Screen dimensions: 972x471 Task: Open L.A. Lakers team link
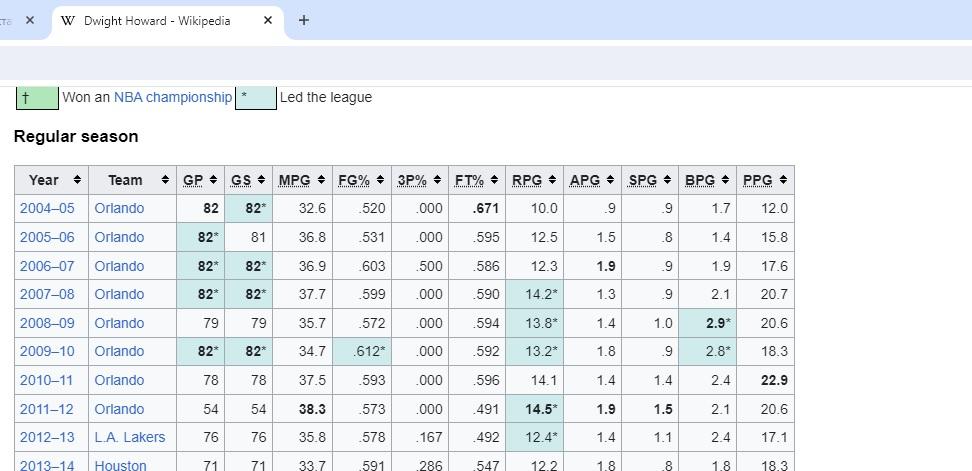pos(130,437)
